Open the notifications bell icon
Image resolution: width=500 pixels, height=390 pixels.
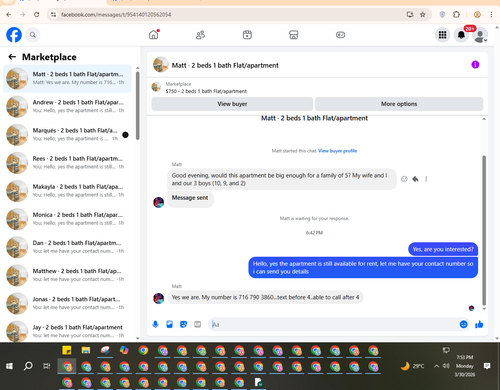coord(461,35)
